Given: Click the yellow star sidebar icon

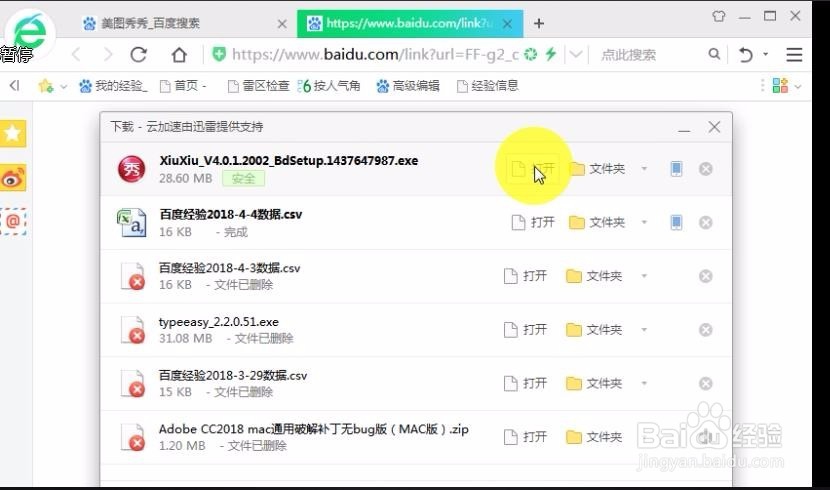Looking at the screenshot, I should (x=13, y=133).
